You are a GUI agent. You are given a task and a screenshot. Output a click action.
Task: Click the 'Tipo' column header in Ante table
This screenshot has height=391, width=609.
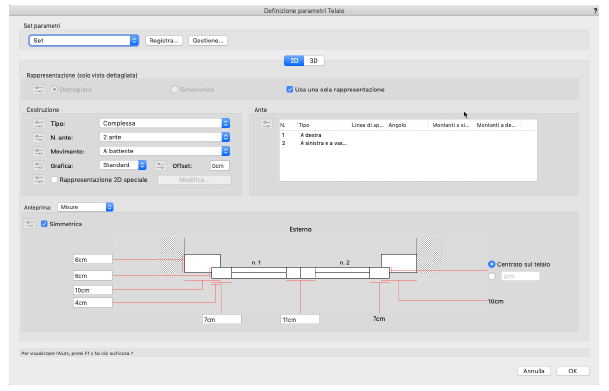(x=324, y=125)
